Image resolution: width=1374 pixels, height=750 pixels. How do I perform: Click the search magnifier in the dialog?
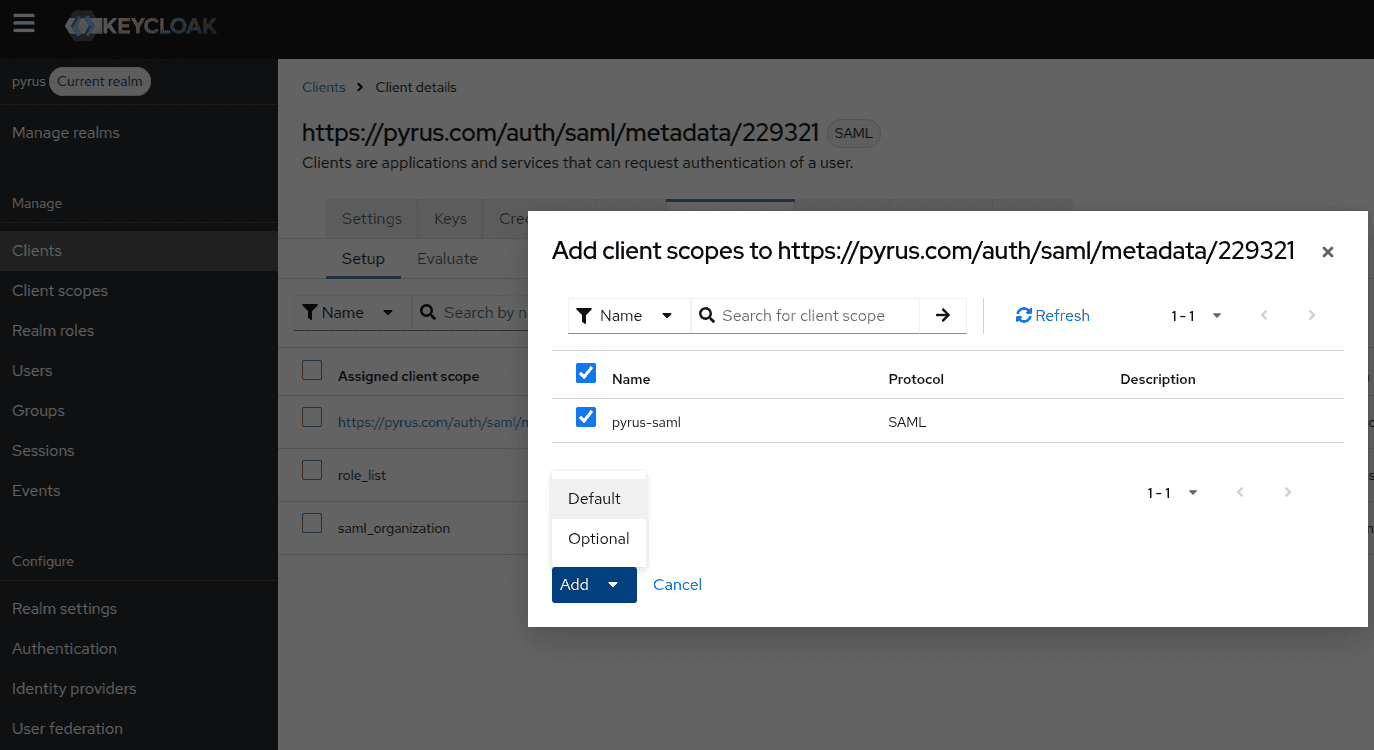tap(707, 315)
